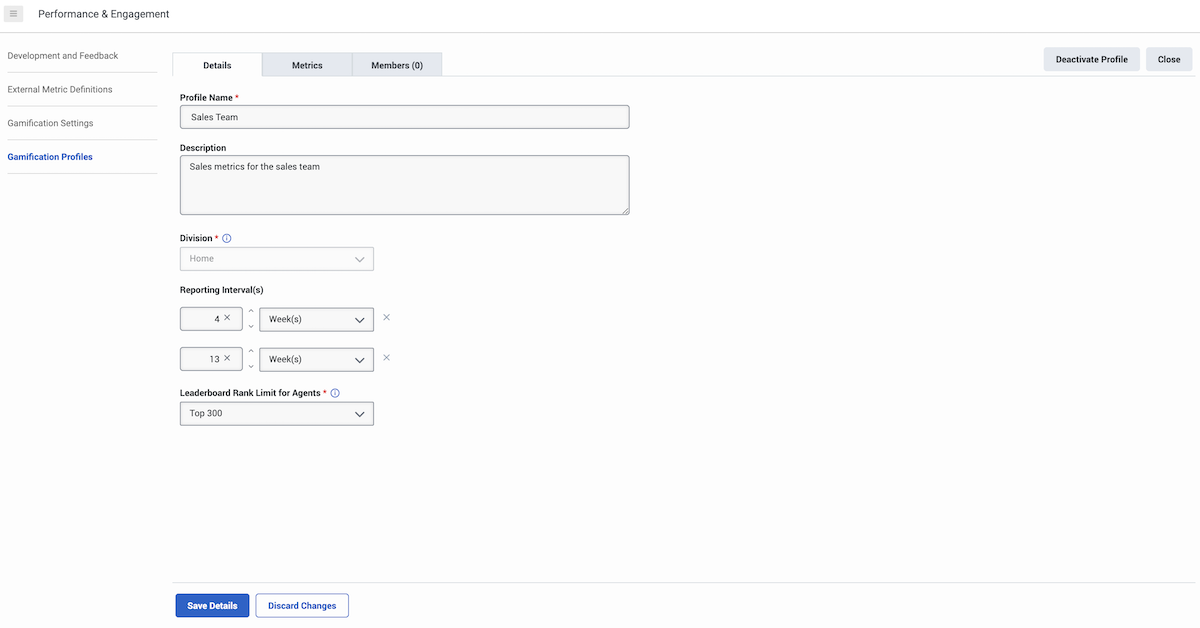Click the Save Details button
This screenshot has width=1200, height=628.
pyautogui.click(x=212, y=605)
